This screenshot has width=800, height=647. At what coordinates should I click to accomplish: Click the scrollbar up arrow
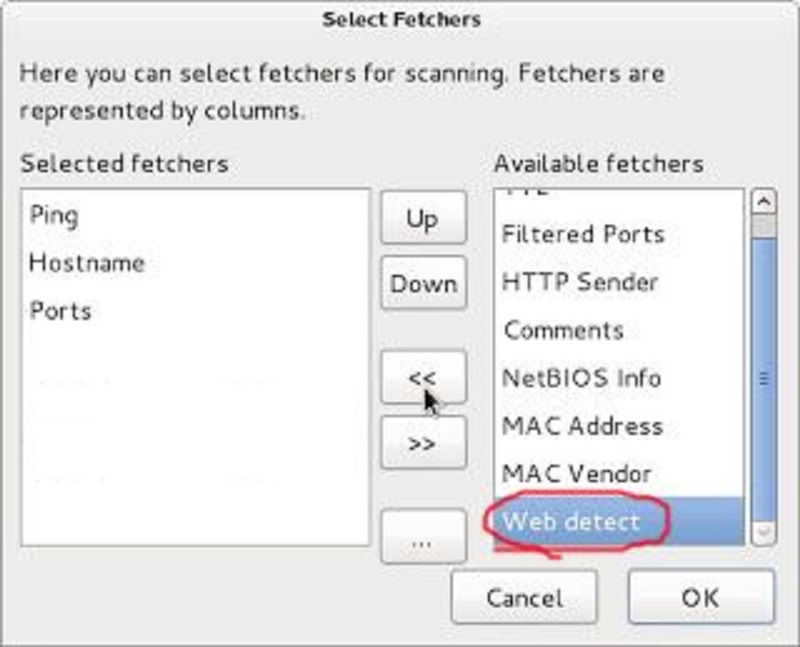click(x=764, y=201)
